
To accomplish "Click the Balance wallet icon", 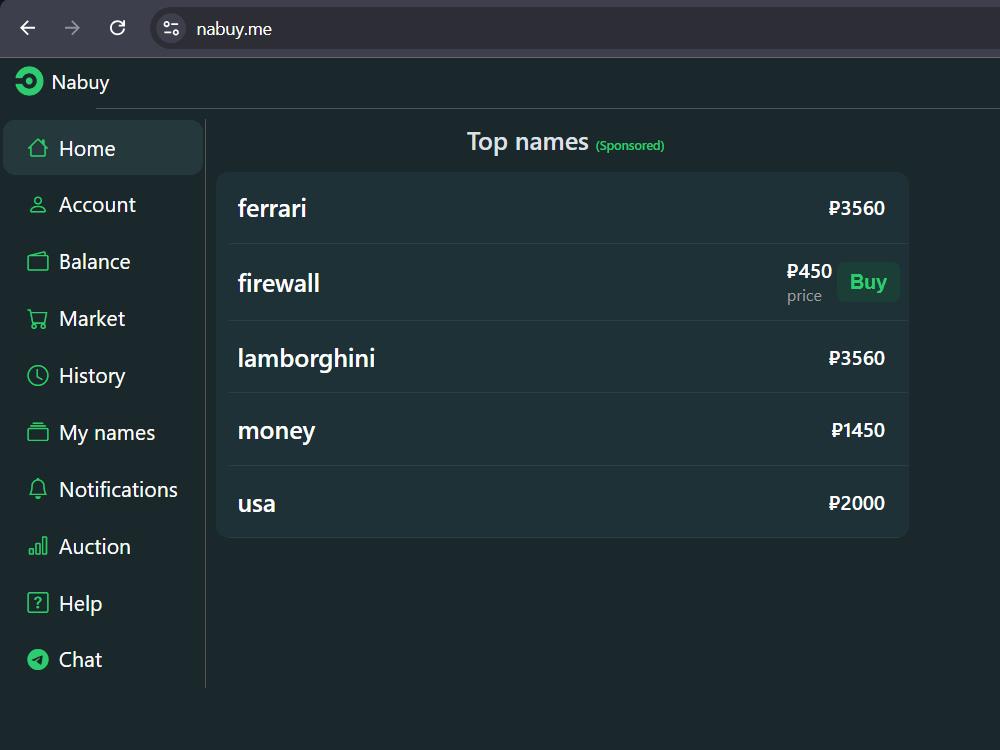I will click(38, 261).
